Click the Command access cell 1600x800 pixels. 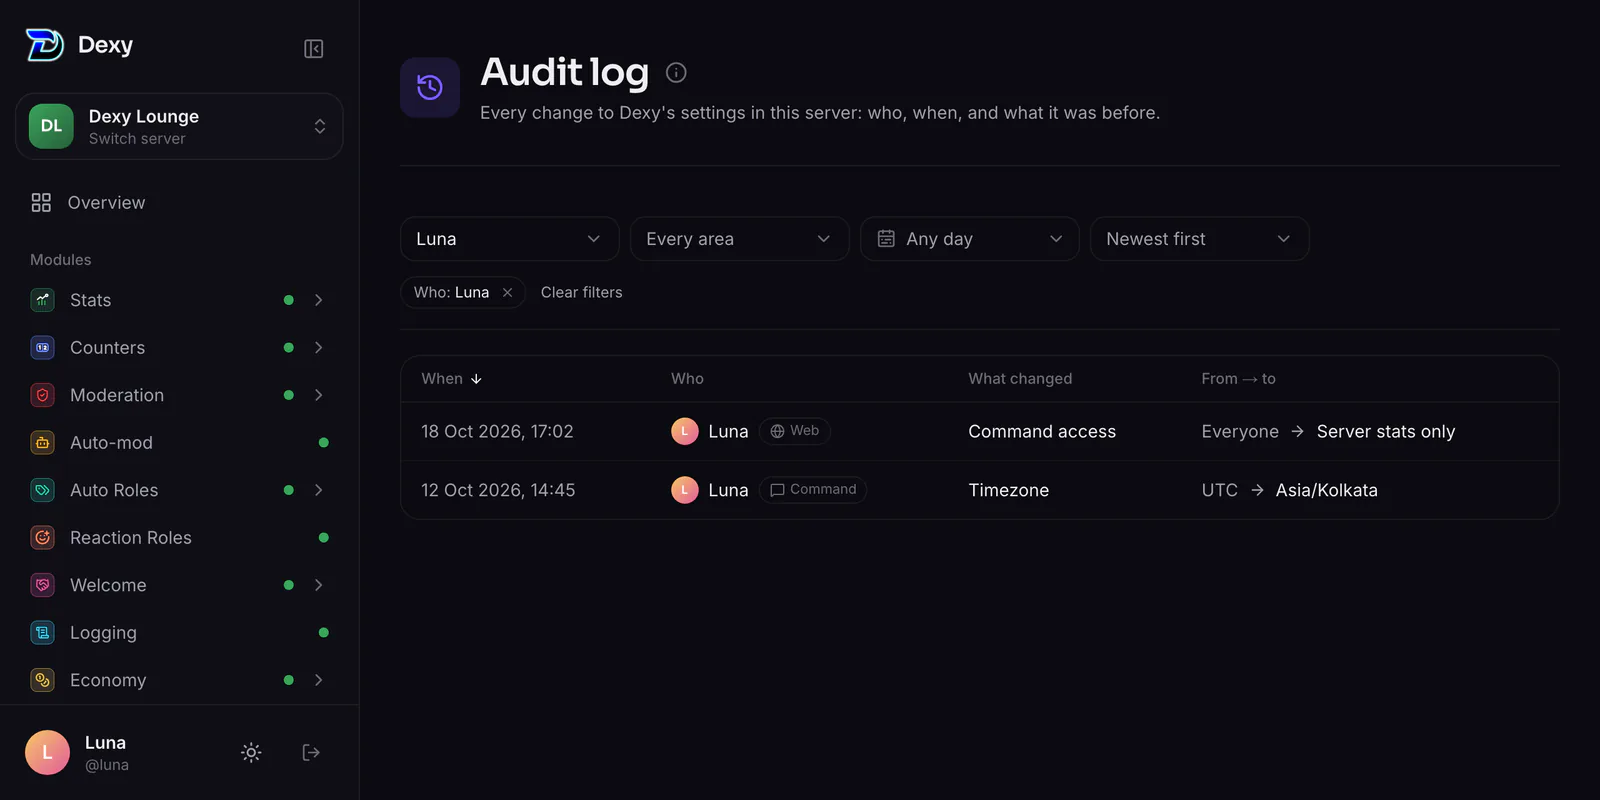(1042, 432)
